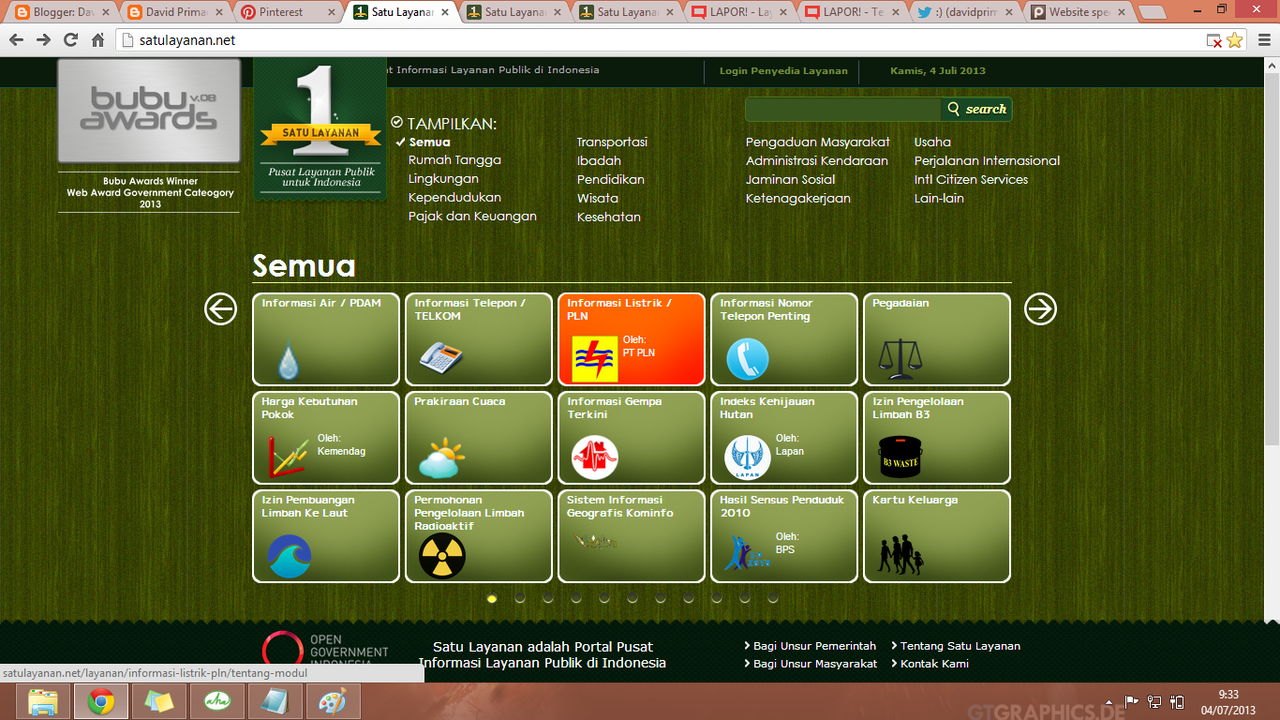Filter by Pengaduan Masyarakat category
The width and height of the screenshot is (1280, 720).
pyautogui.click(x=818, y=142)
